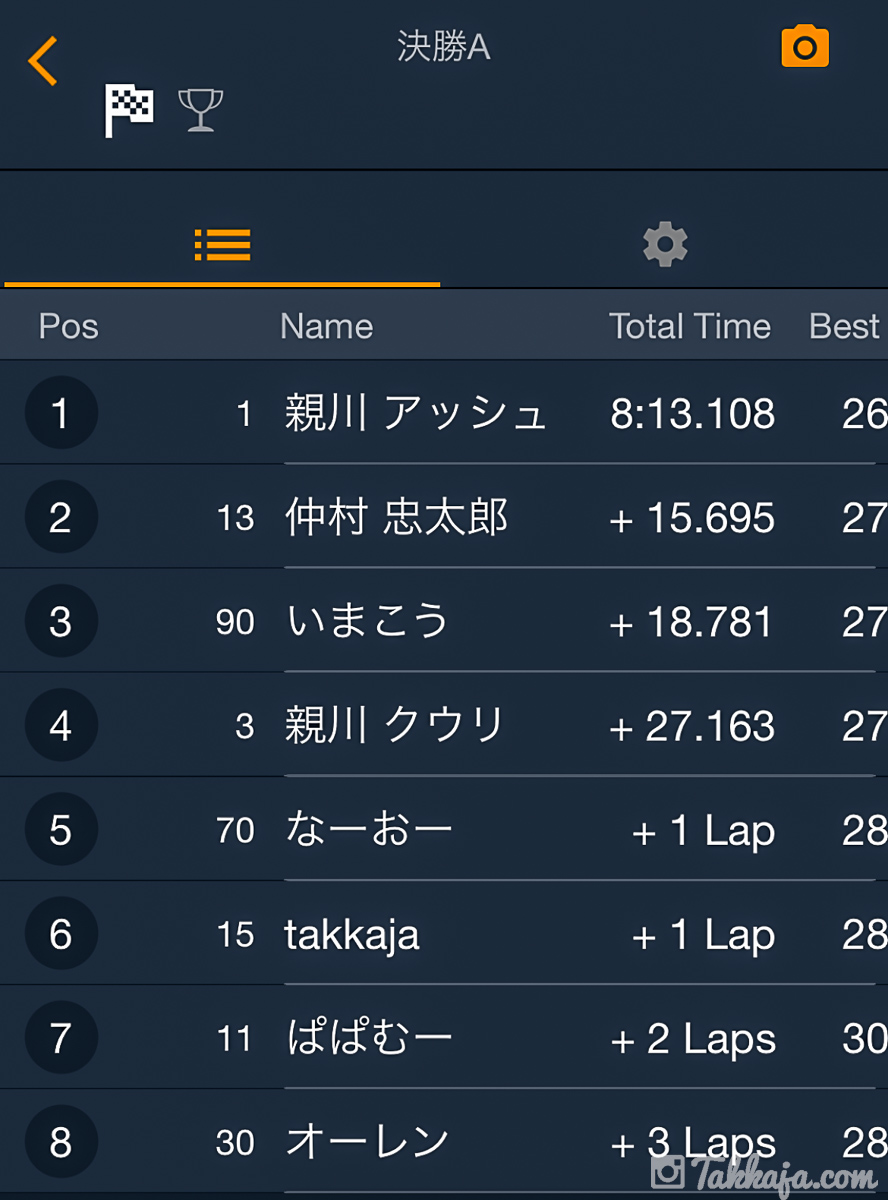Viewport: 888px width, 1200px height.
Task: Tap the checkered flag icon
Action: pyautogui.click(x=130, y=109)
